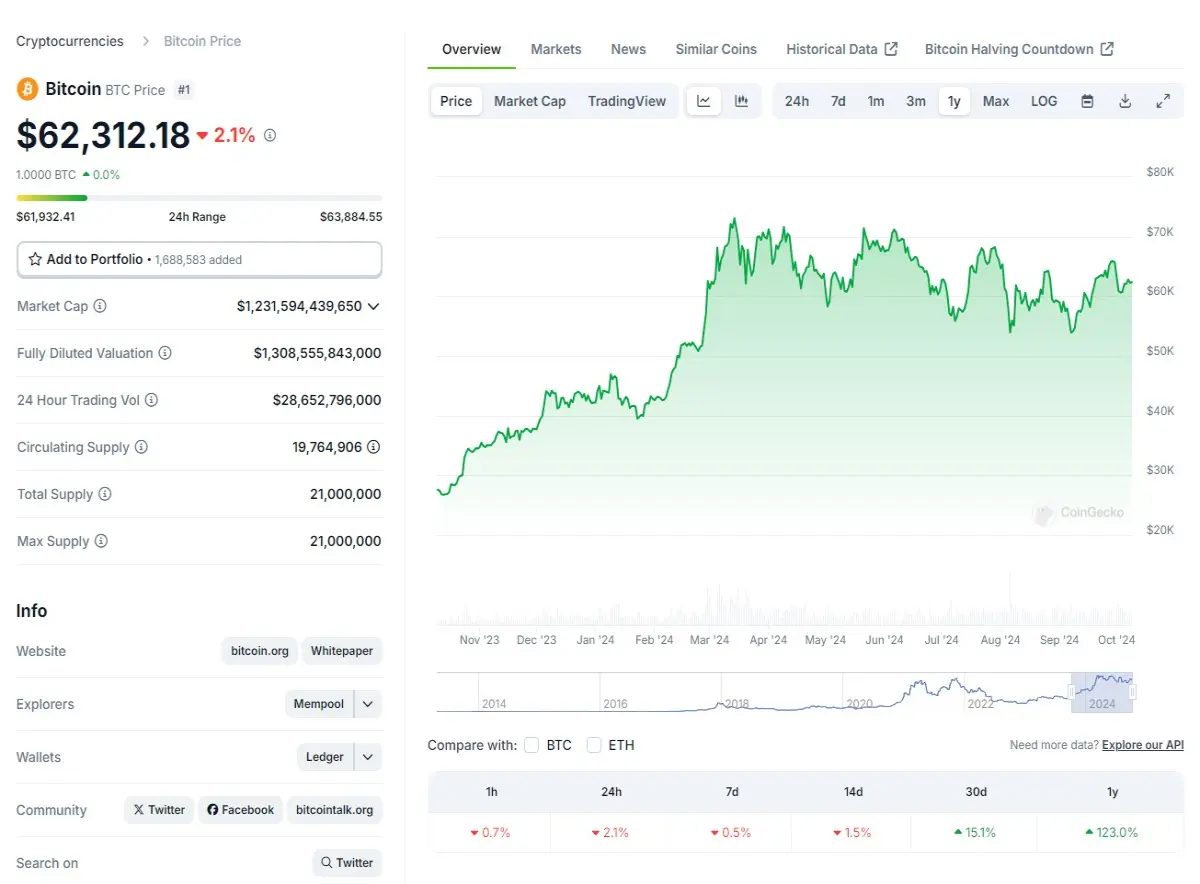Click the Explore our API link
The width and height of the screenshot is (1200, 884).
click(1143, 745)
